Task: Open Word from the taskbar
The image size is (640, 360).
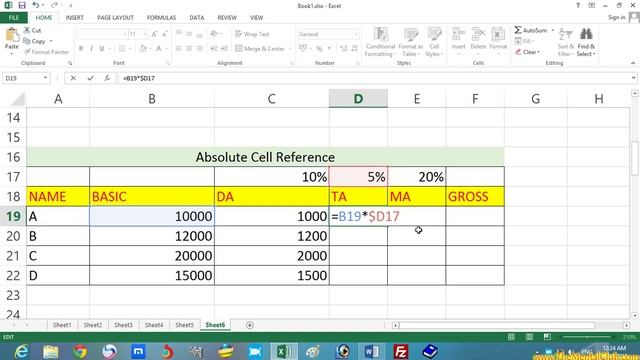Action: click(x=371, y=351)
